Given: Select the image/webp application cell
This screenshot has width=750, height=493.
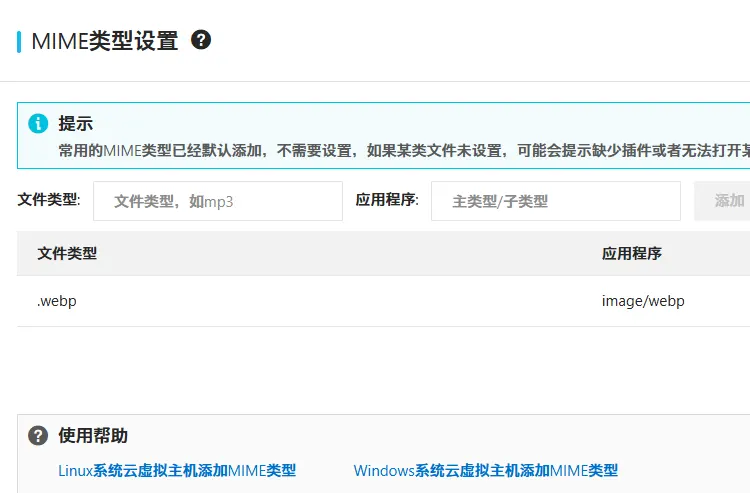Looking at the screenshot, I should point(642,301).
